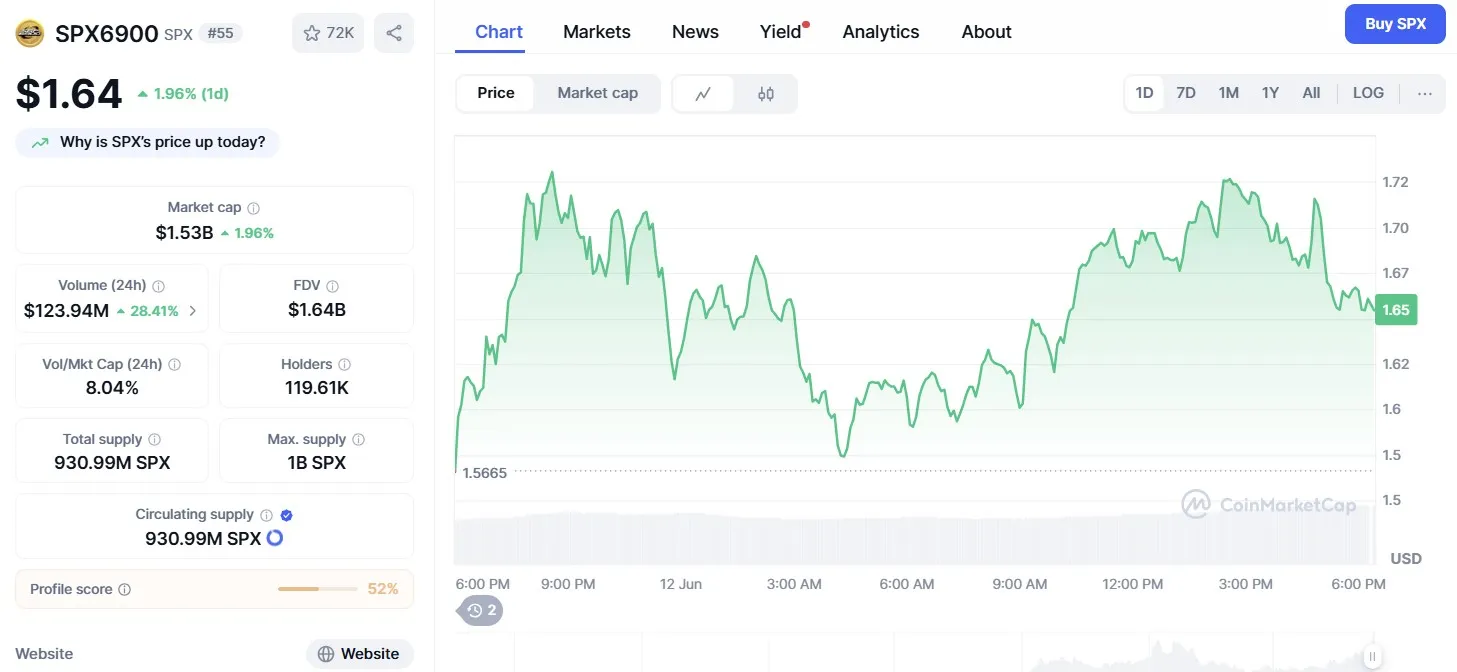
Task: Click the Profile score progress bar
Action: pyautogui.click(x=318, y=590)
